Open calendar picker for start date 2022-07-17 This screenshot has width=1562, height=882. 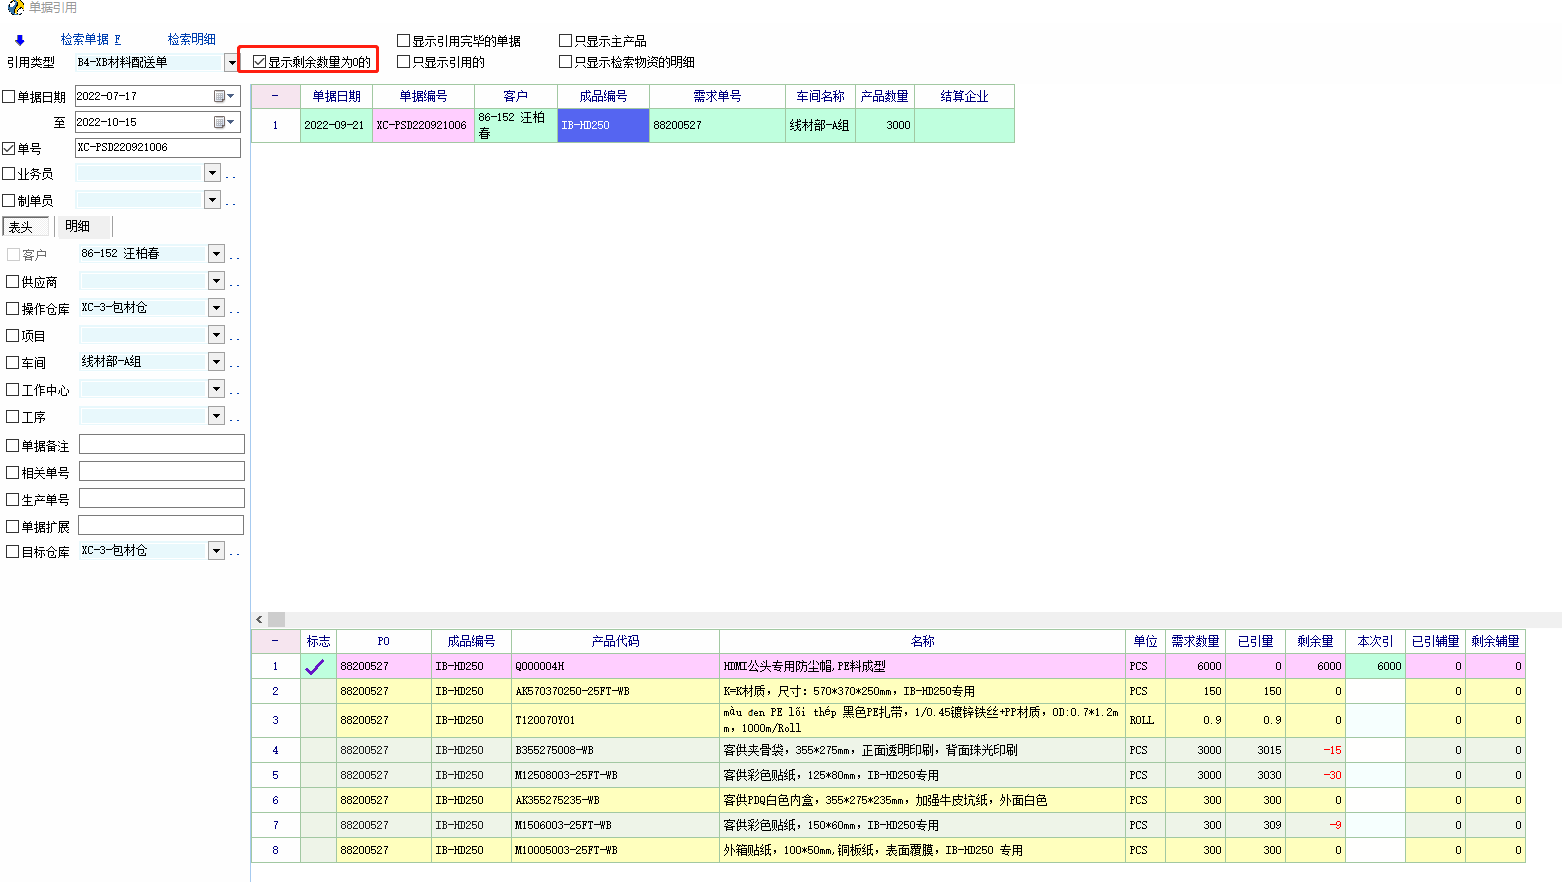click(224, 96)
